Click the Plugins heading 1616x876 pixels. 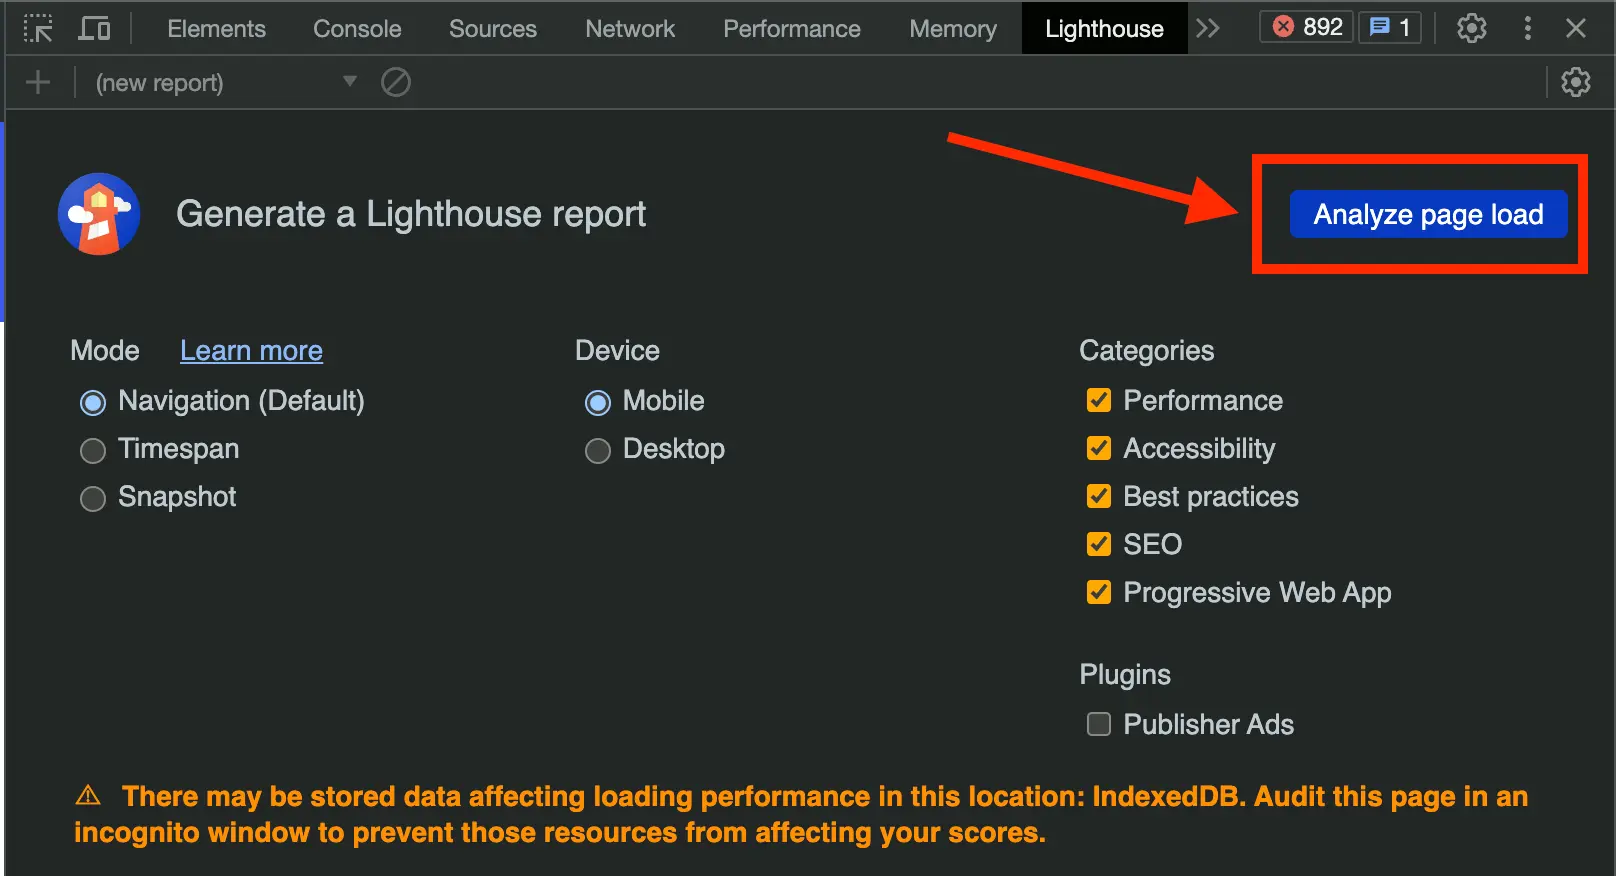(x=1125, y=675)
